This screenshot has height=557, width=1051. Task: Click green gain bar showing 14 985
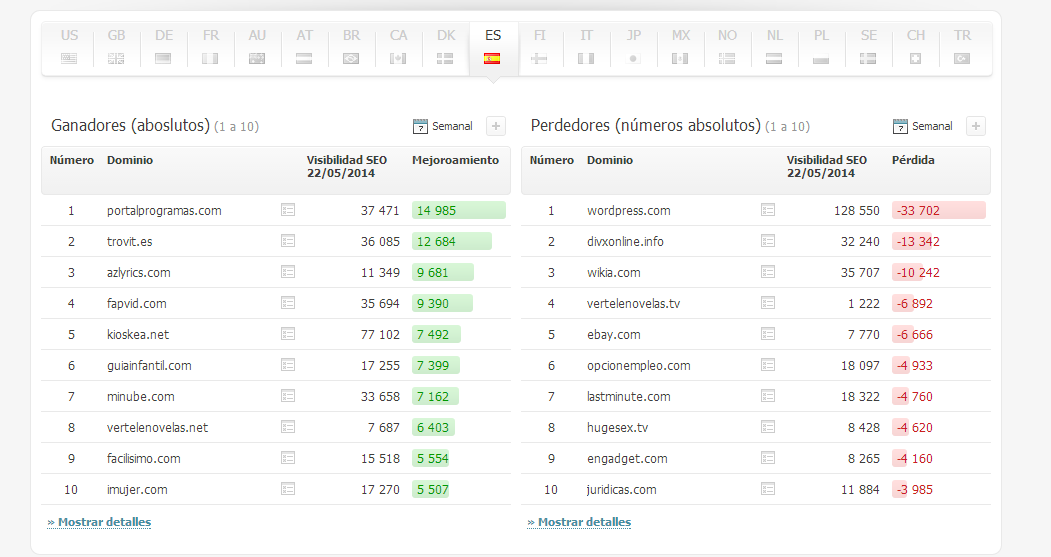tap(458, 210)
